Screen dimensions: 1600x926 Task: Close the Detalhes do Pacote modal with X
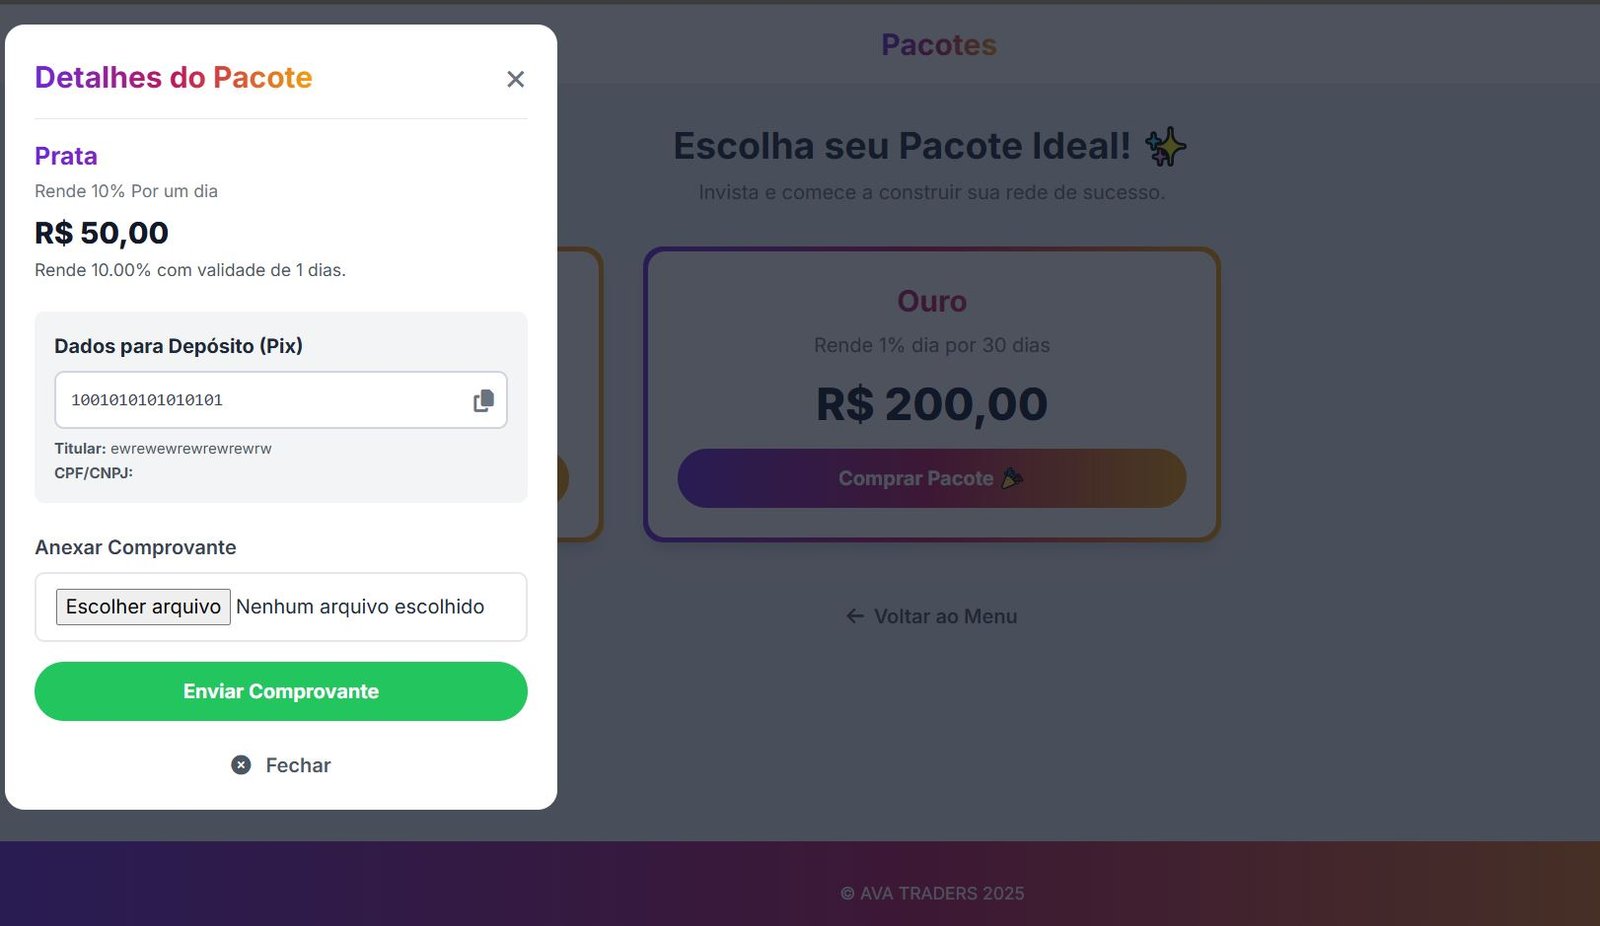click(515, 79)
